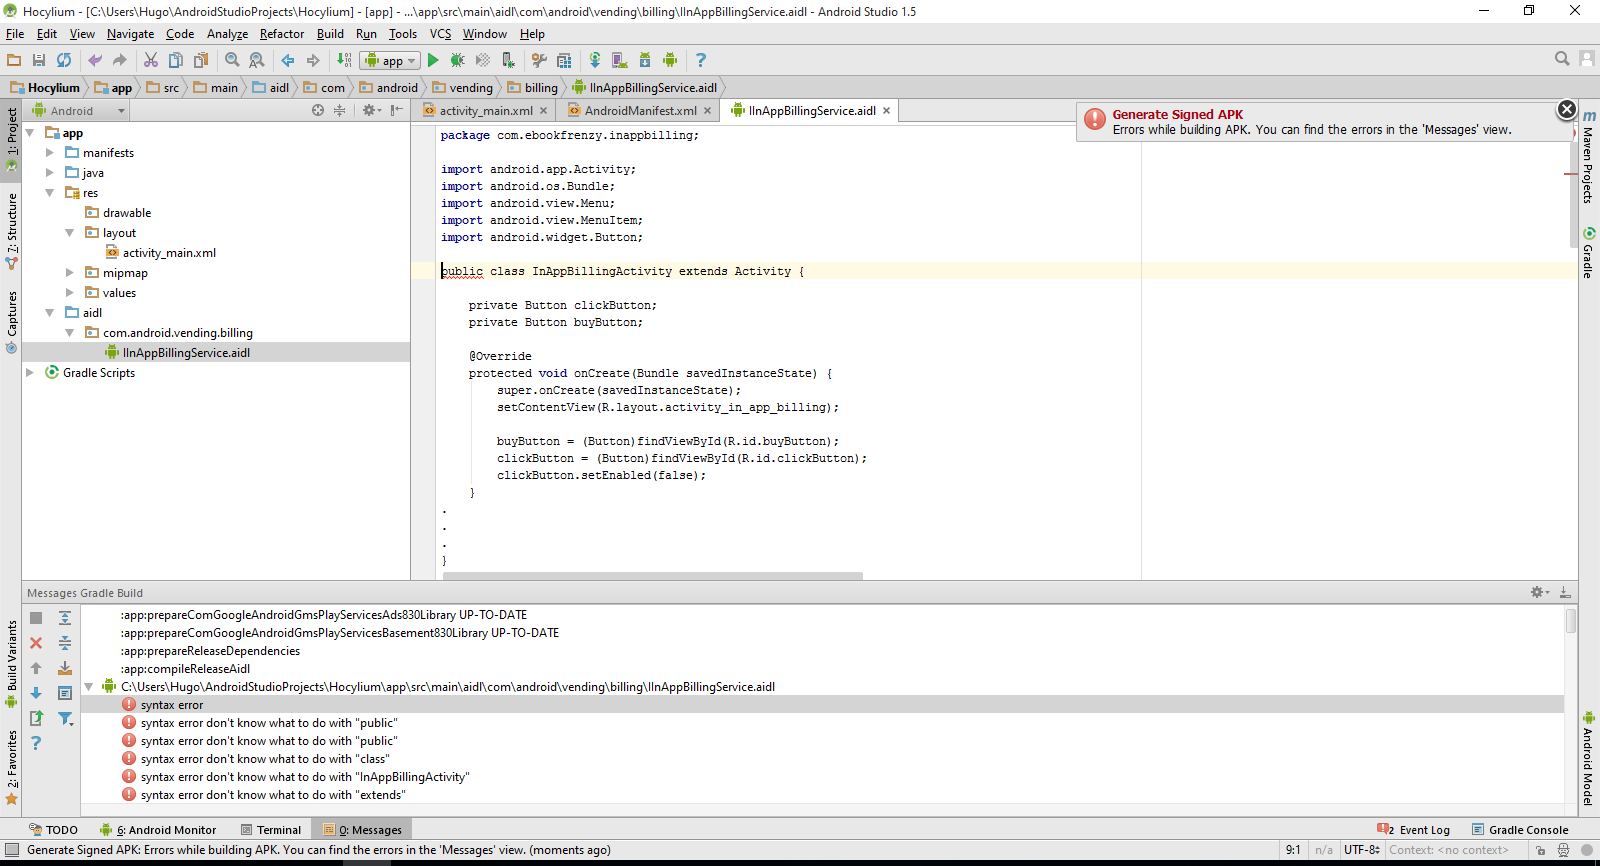Image resolution: width=1600 pixels, height=866 pixels.
Task: Collapse the app module node
Action: pos(30,133)
